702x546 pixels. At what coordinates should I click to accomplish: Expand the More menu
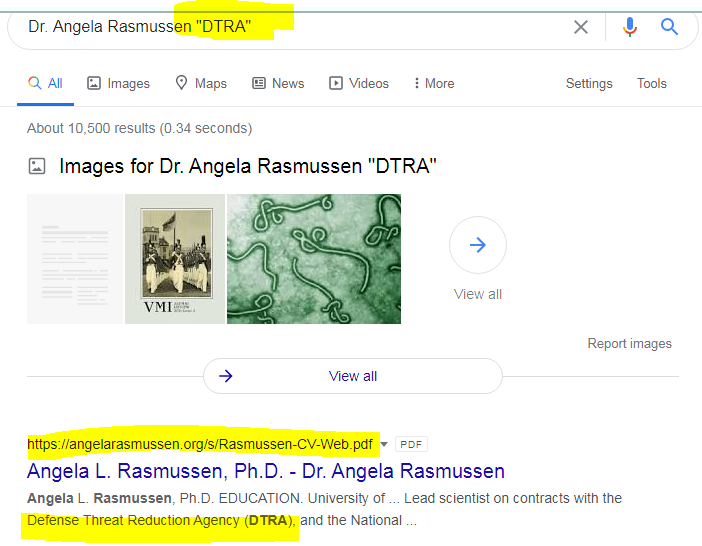[x=432, y=84]
